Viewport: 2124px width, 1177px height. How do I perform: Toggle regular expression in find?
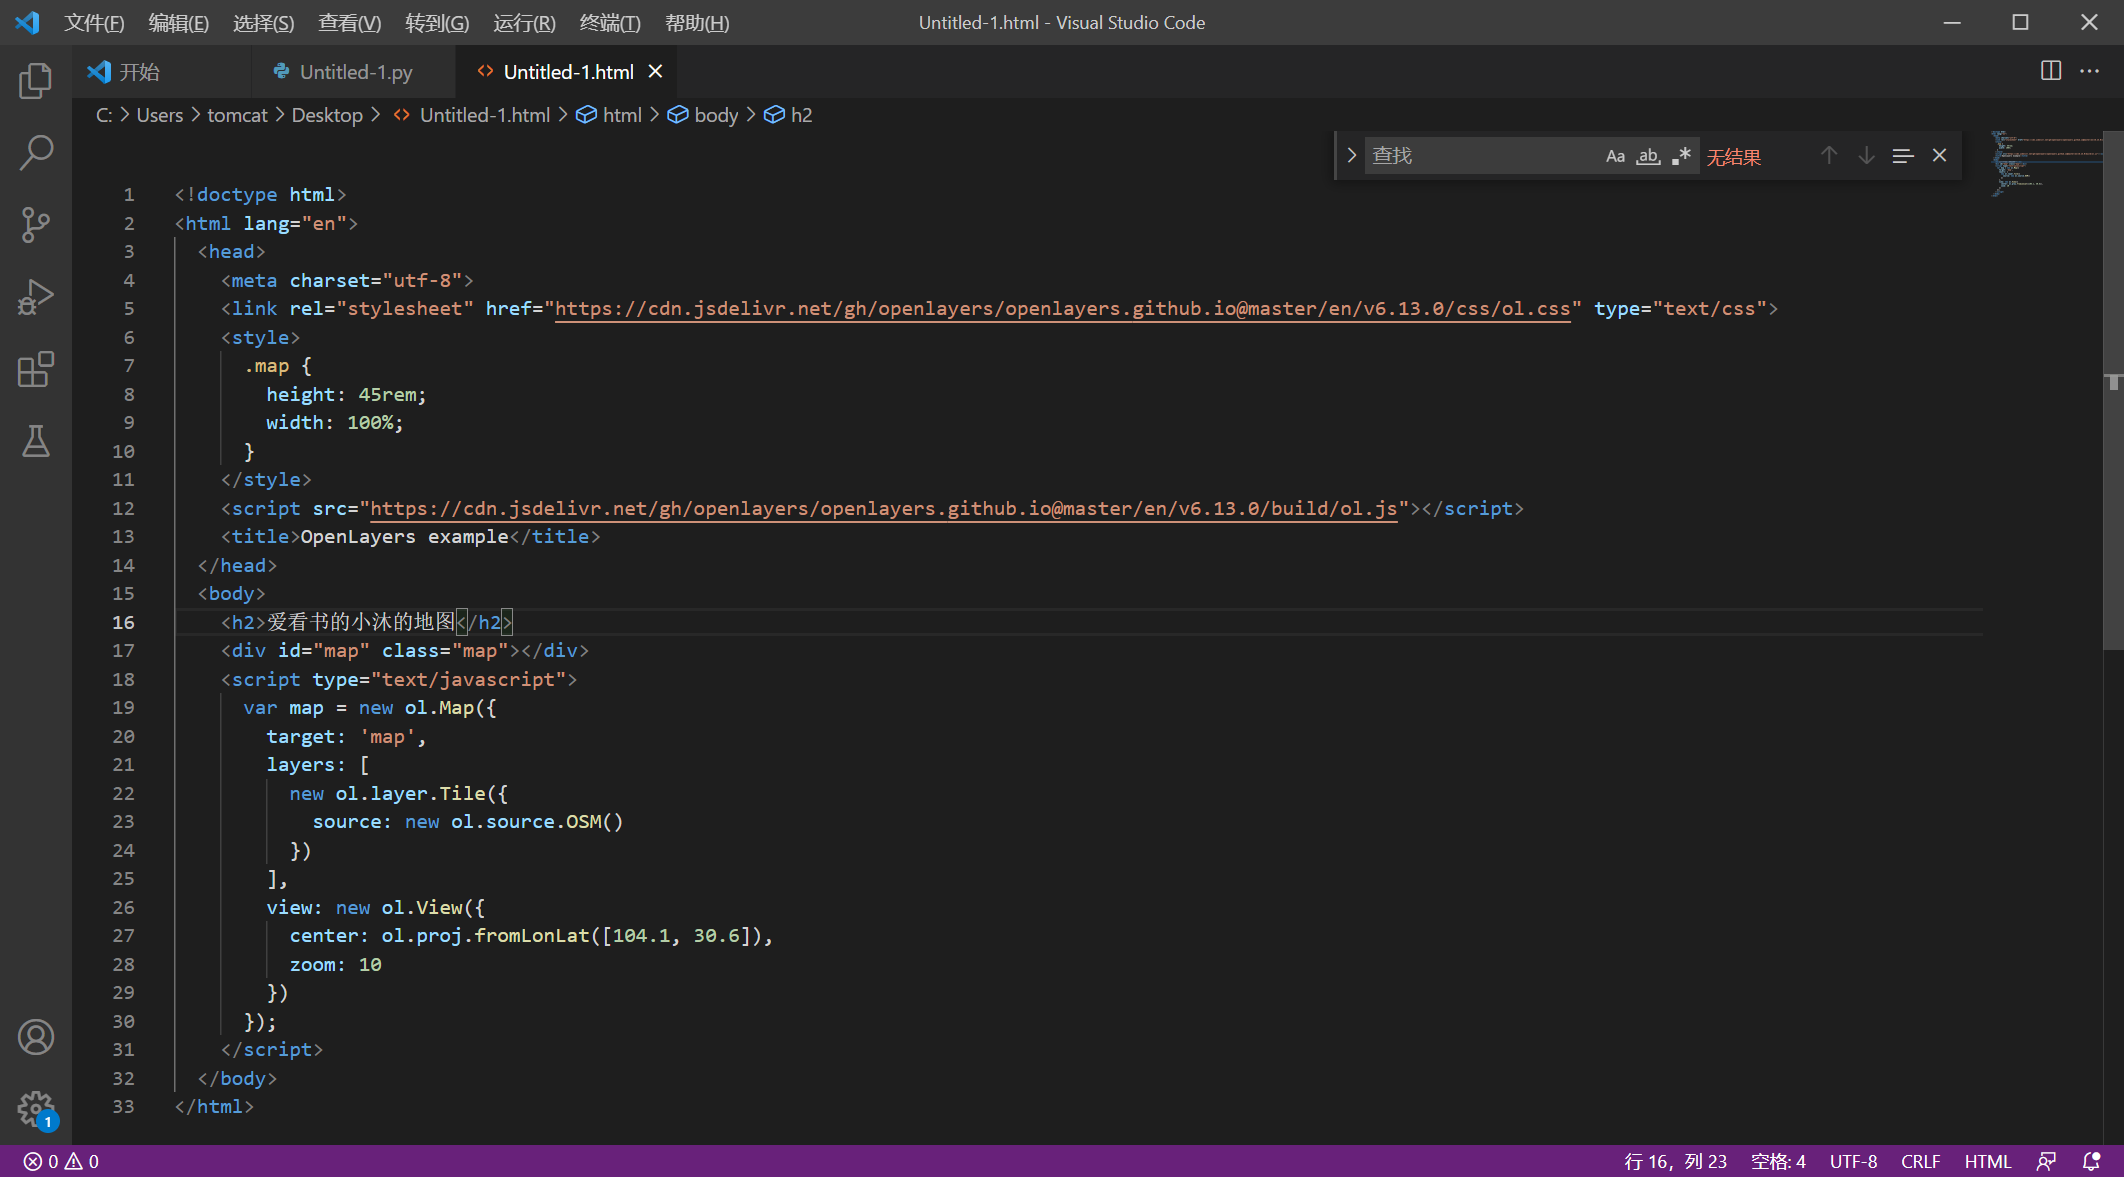pos(1682,156)
